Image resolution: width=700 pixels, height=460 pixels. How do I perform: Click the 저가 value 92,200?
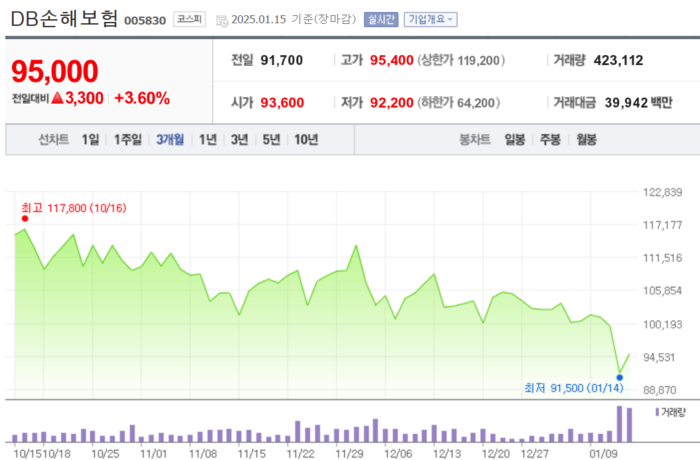[x=392, y=103]
